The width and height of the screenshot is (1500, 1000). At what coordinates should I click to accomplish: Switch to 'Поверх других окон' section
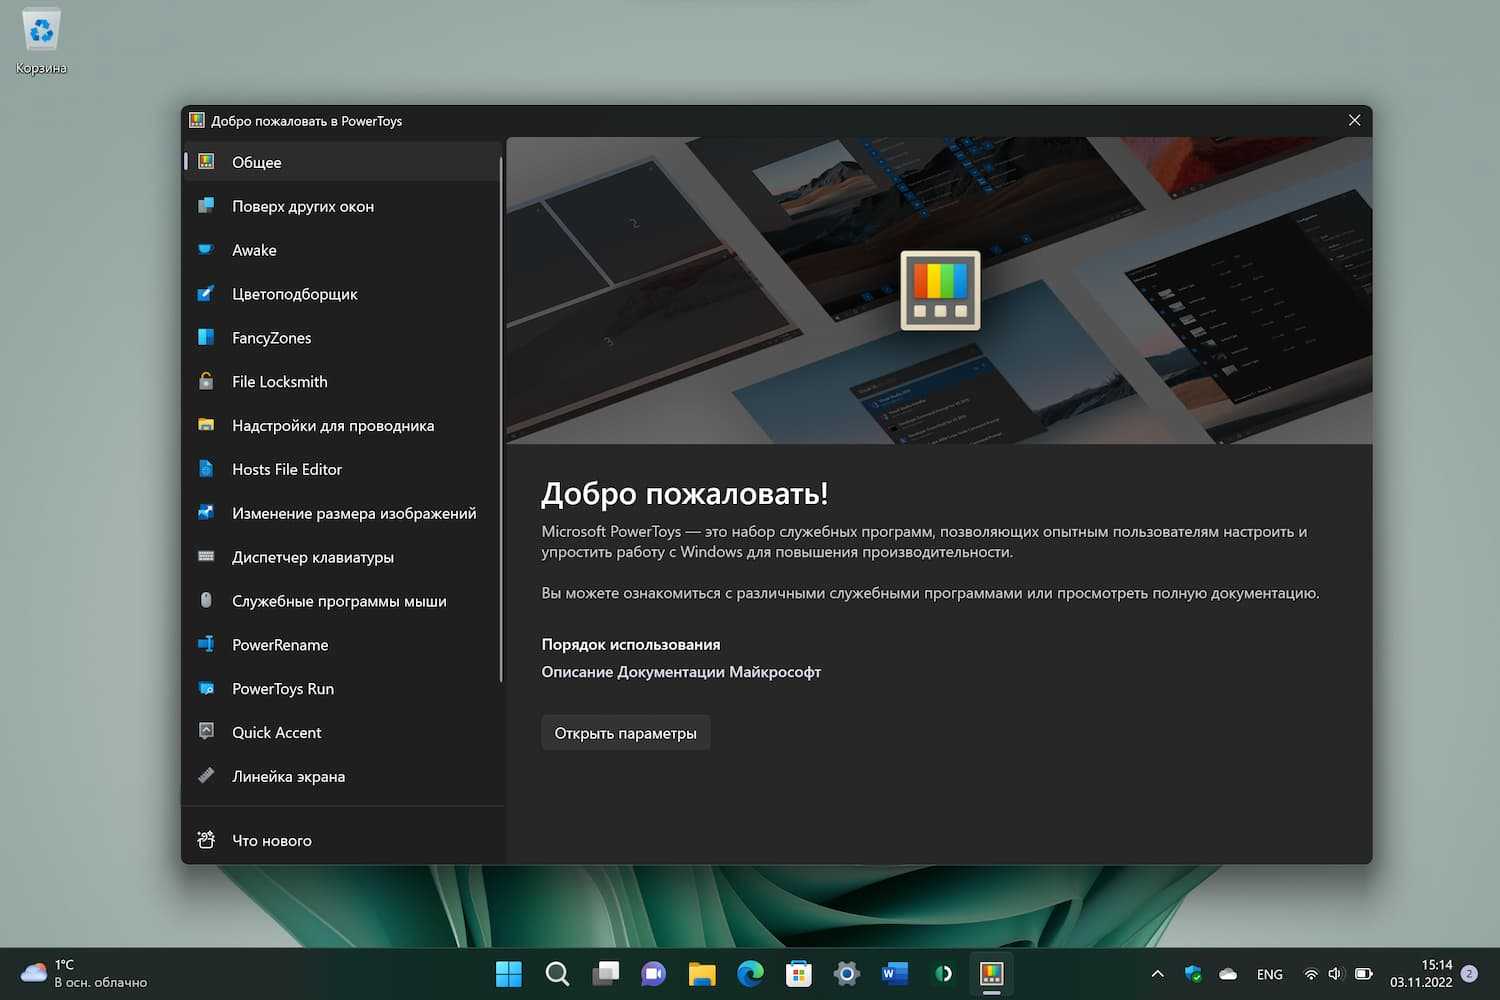click(x=302, y=206)
